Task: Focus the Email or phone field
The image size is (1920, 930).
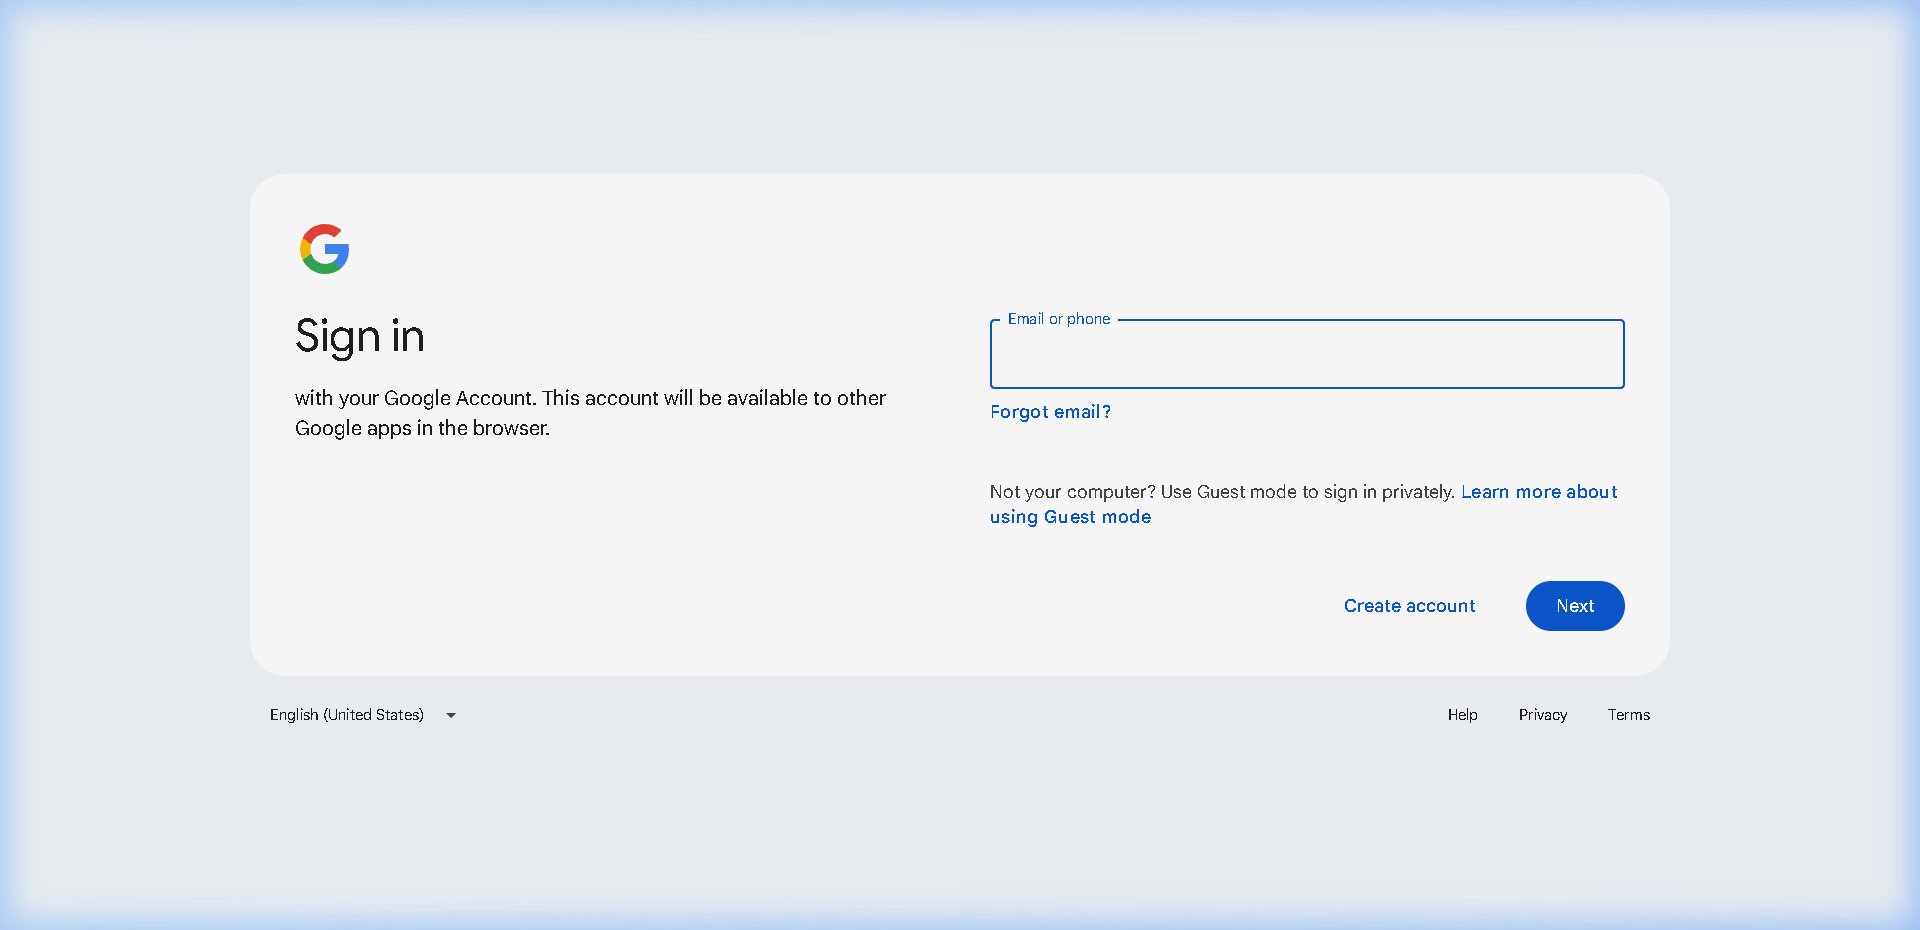Action: (x=1307, y=354)
